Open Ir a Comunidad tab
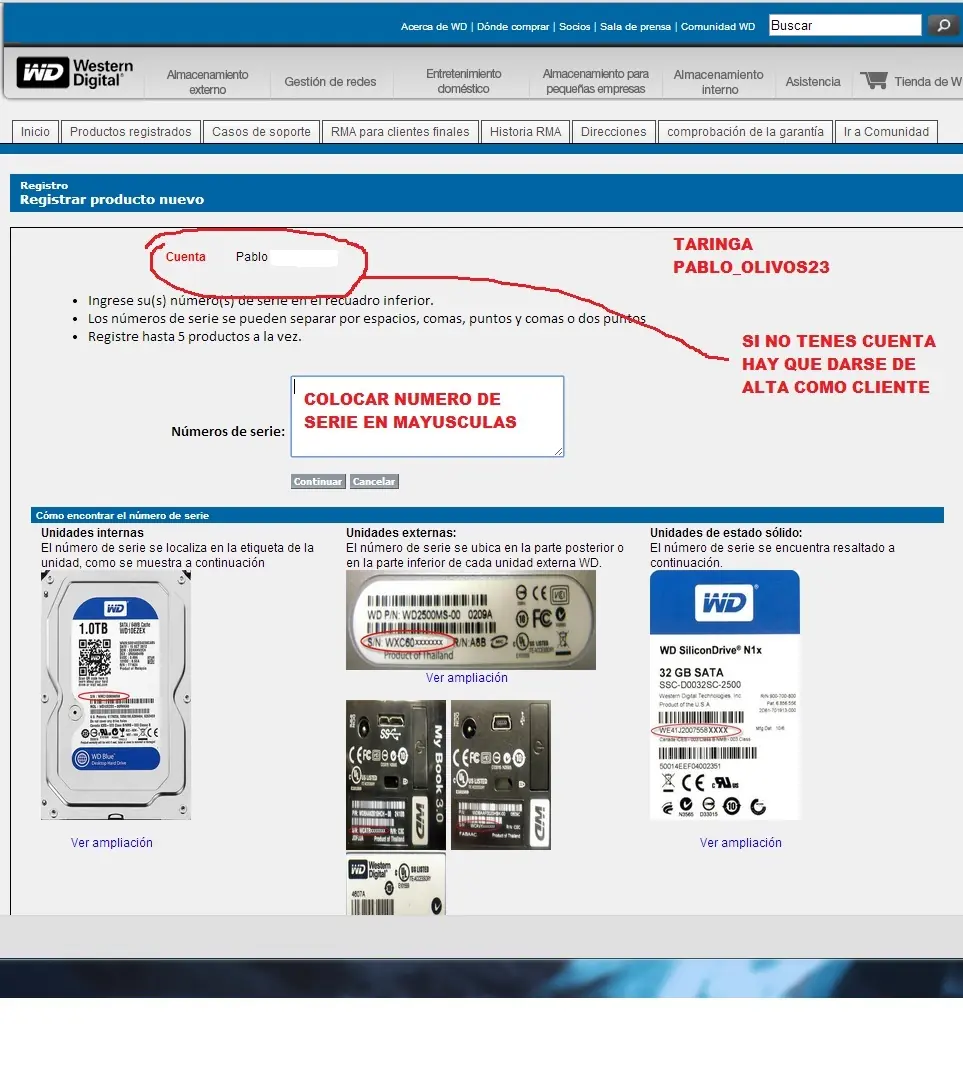The height and width of the screenshot is (1080, 963). (887, 132)
